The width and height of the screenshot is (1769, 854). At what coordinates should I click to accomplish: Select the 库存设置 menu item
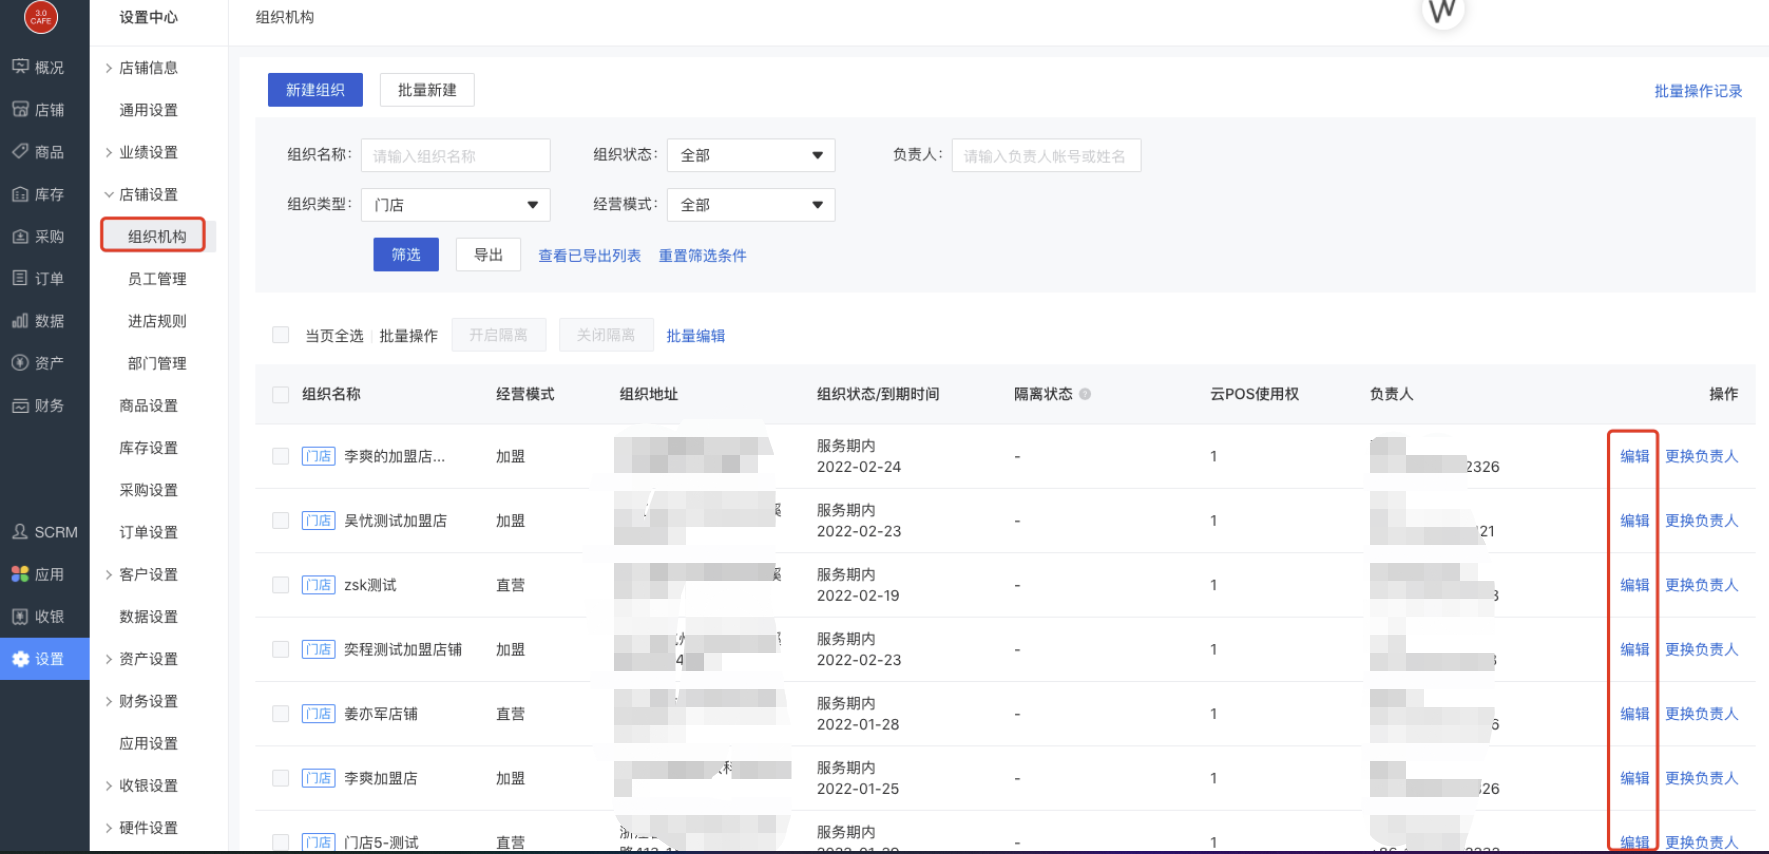(x=149, y=447)
